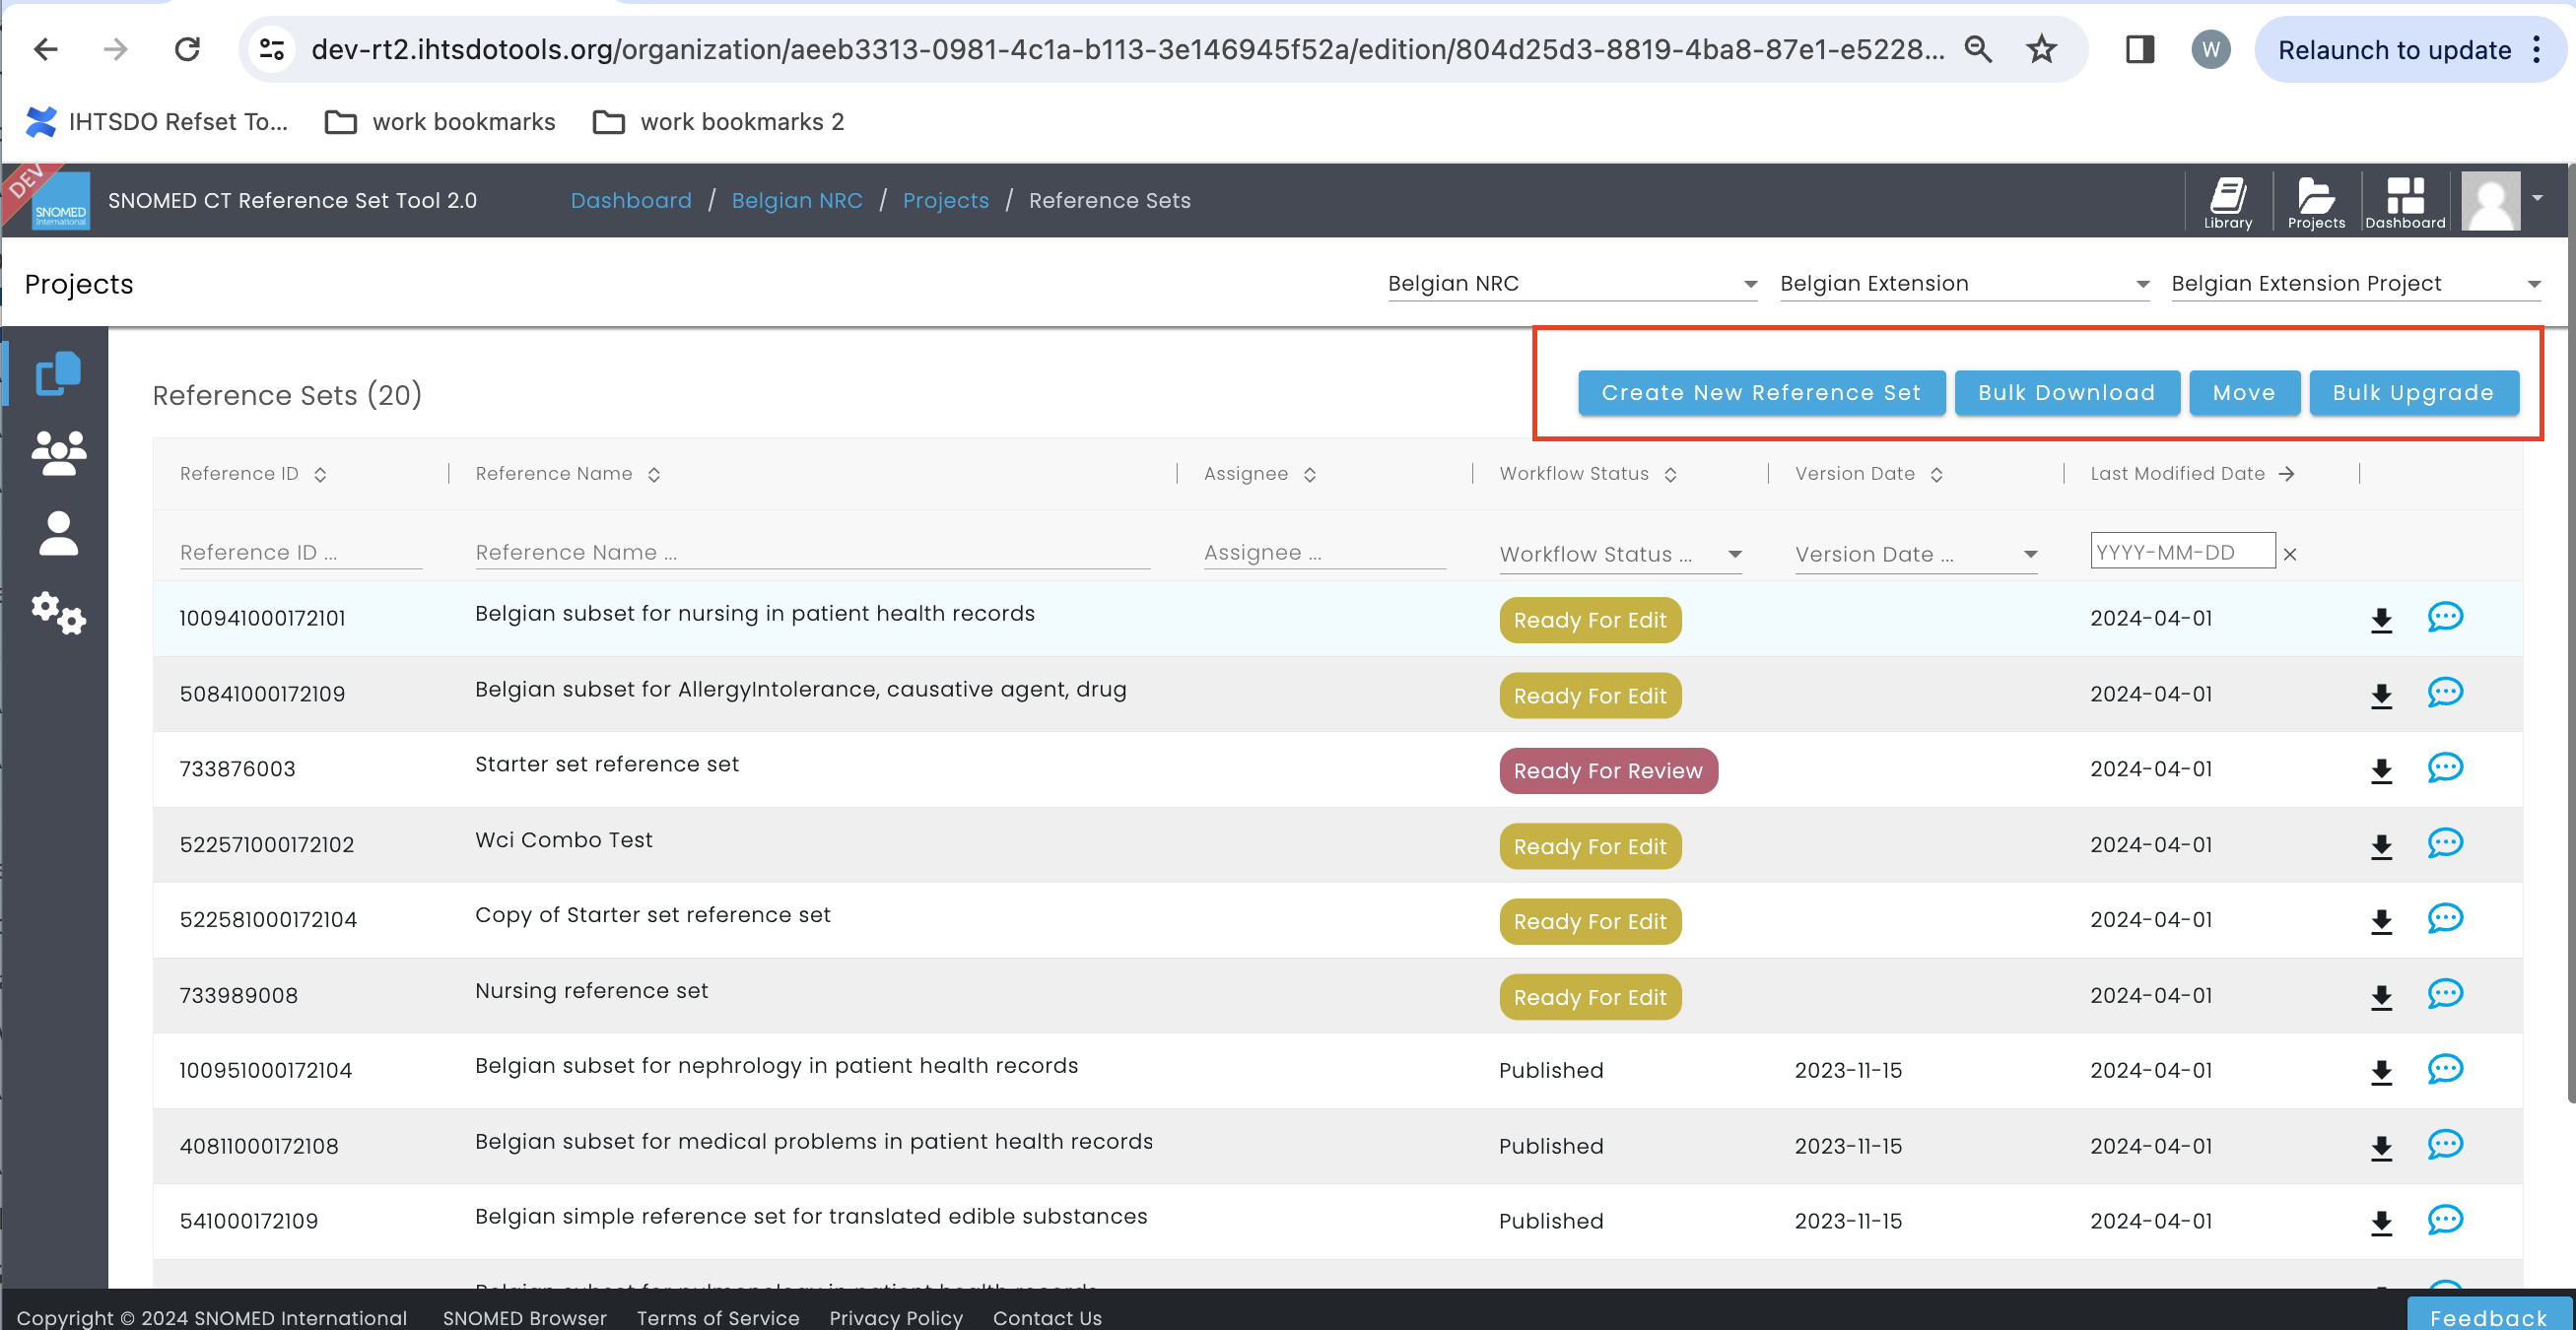
Task: Open the Library icon in header
Action: coord(2227,202)
